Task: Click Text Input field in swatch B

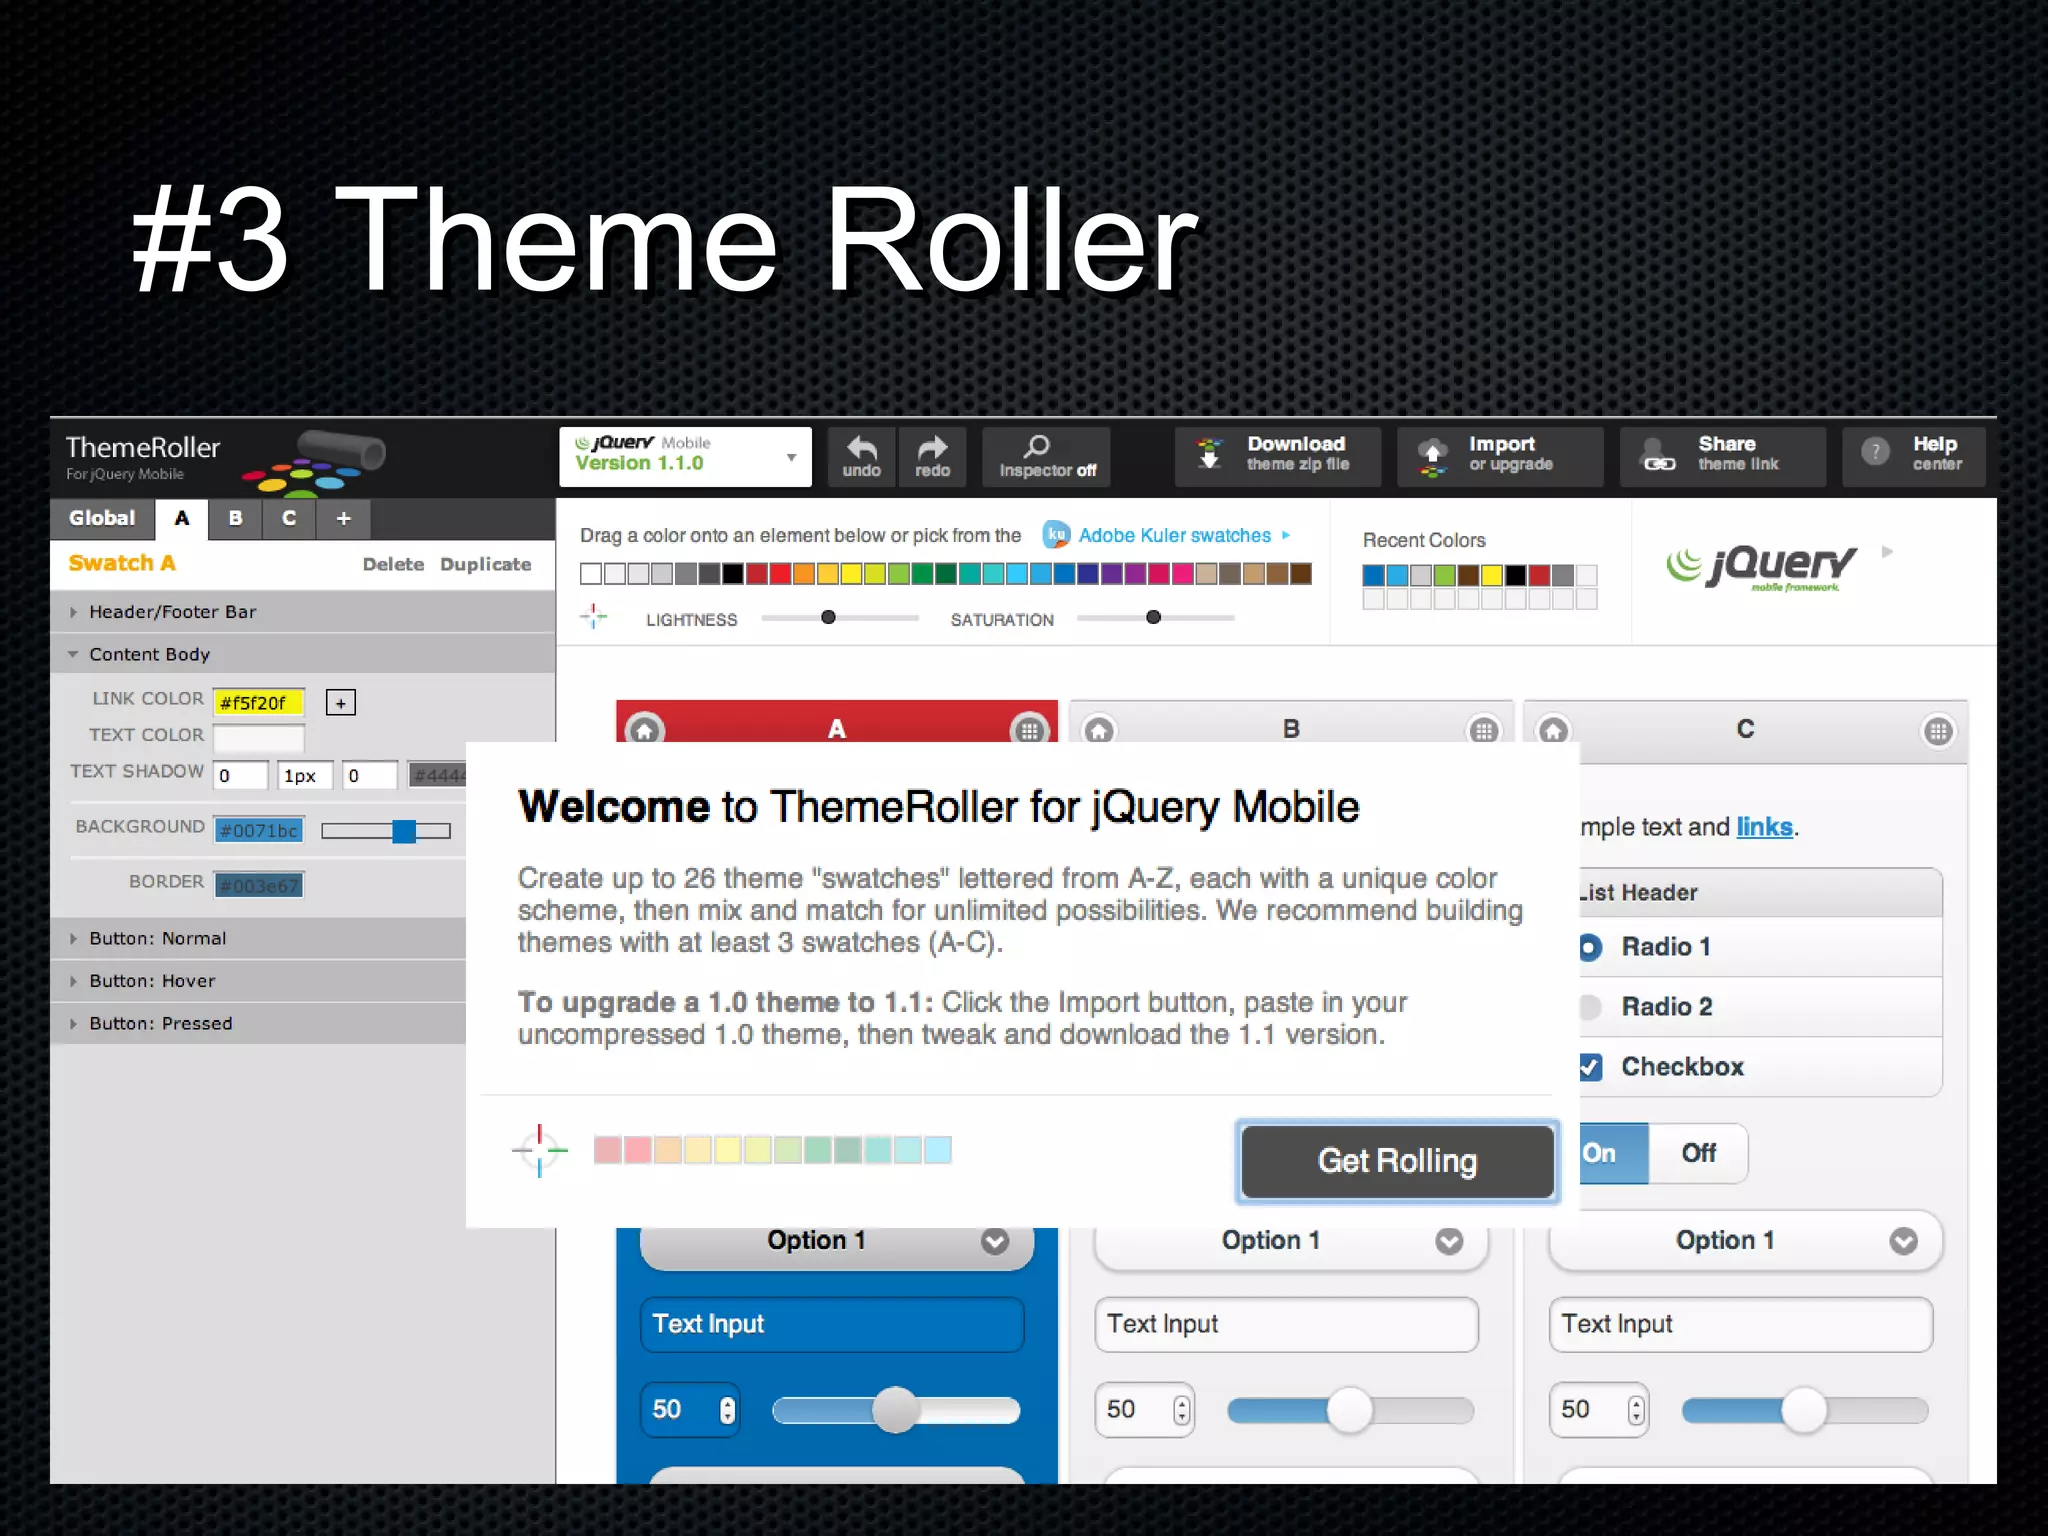Action: tap(1287, 1325)
